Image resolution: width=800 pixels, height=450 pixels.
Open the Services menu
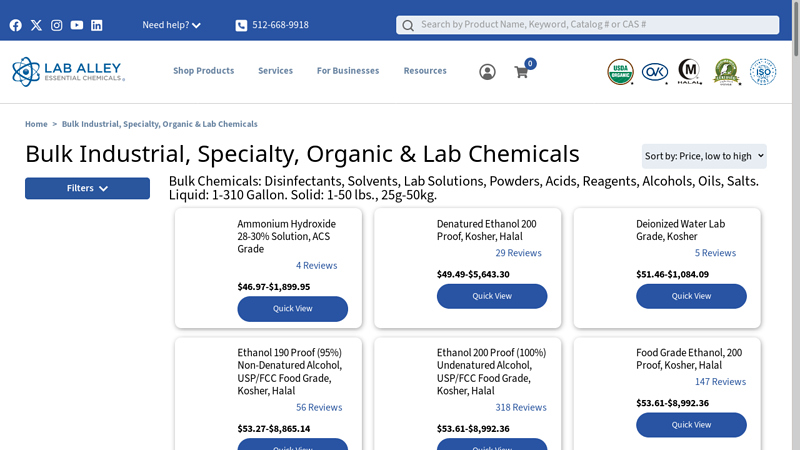pyautogui.click(x=276, y=71)
